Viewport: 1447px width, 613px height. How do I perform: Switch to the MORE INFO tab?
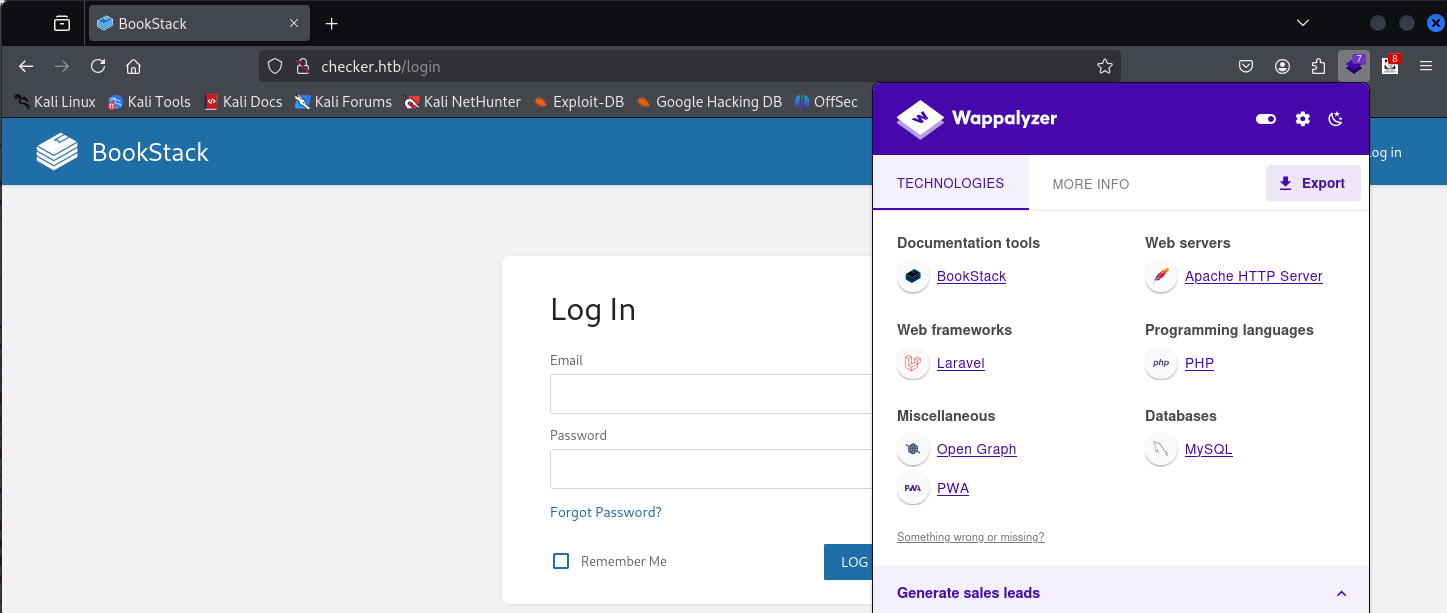coord(1090,184)
